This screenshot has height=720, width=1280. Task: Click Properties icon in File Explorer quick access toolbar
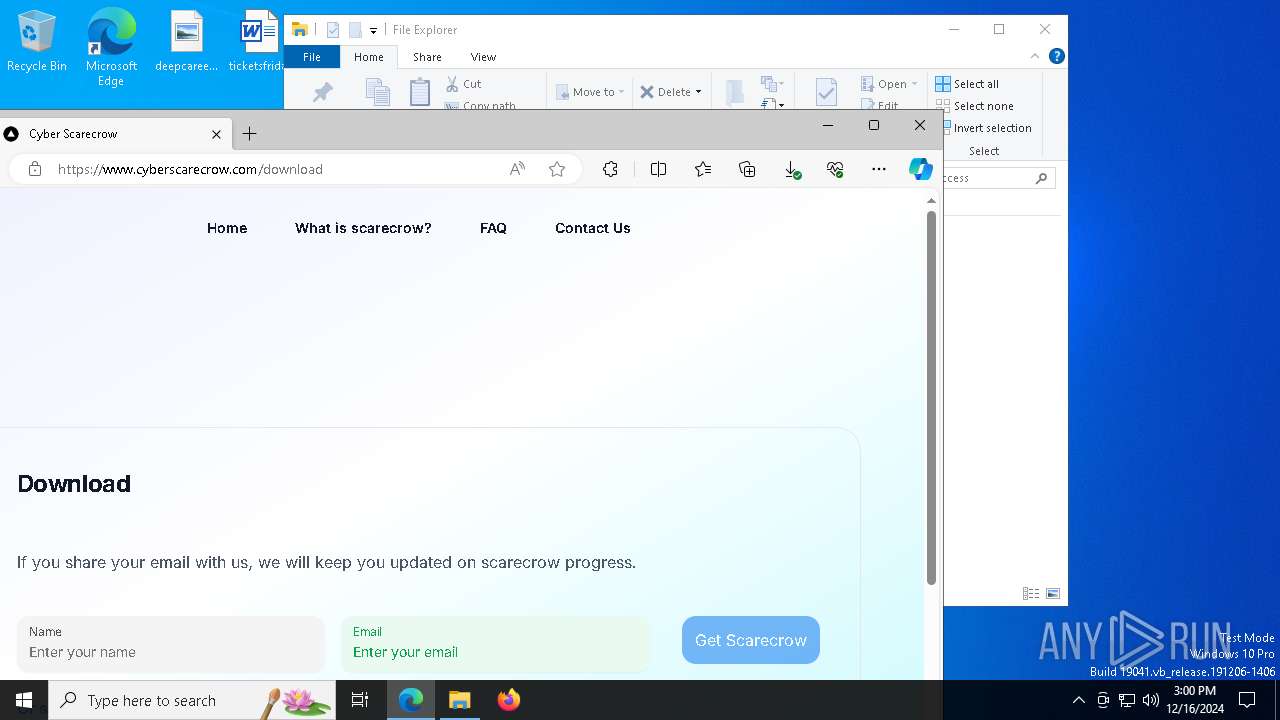(x=333, y=30)
